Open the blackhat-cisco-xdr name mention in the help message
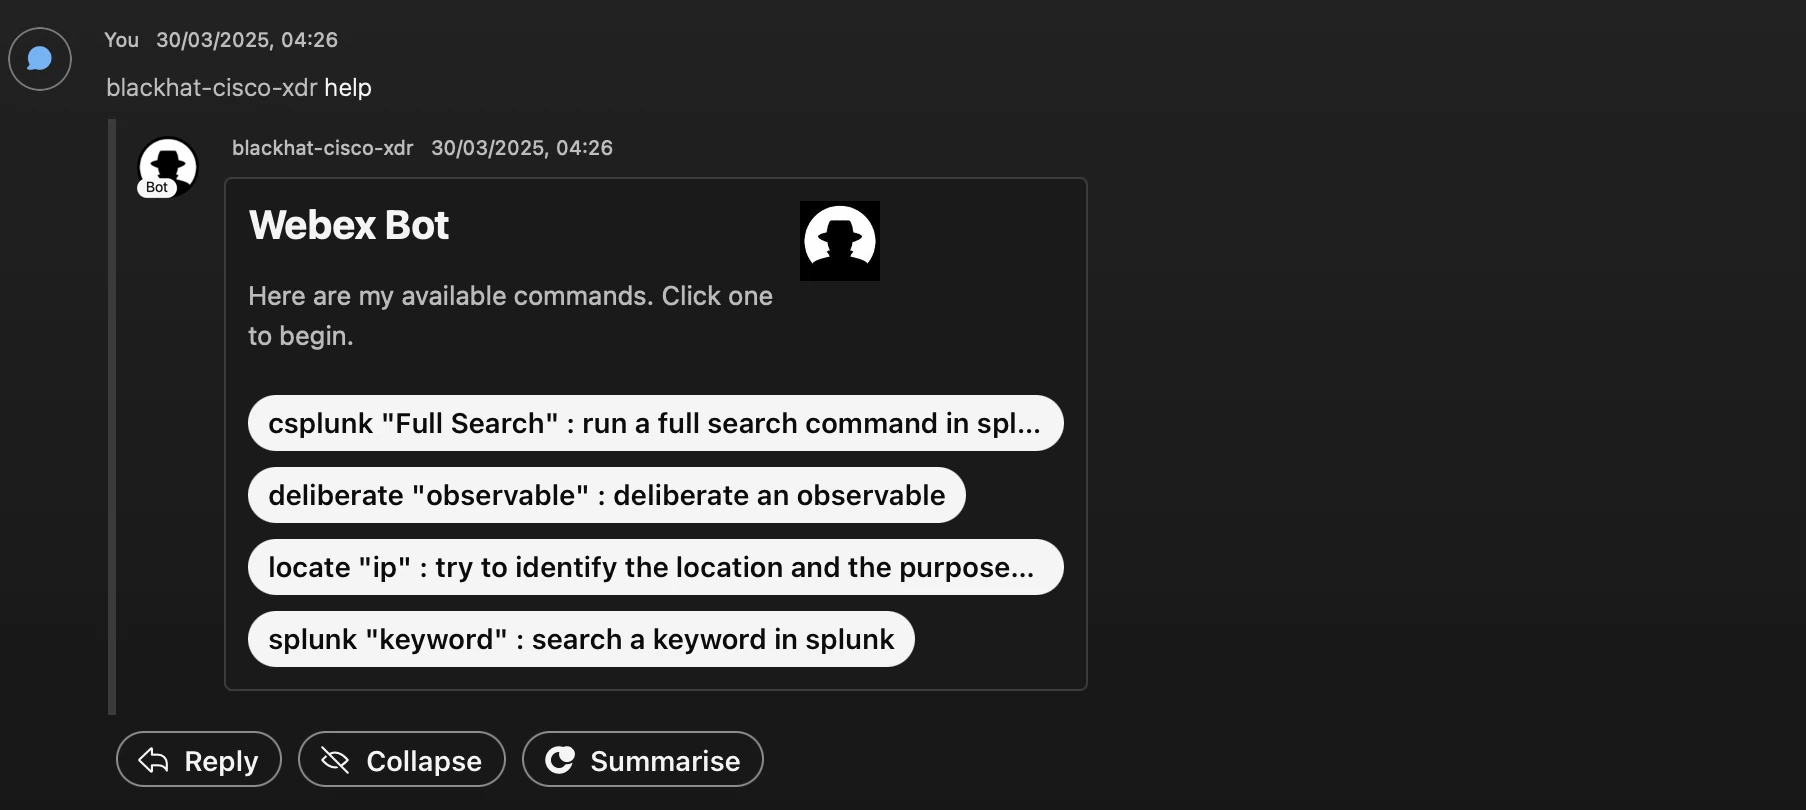This screenshot has width=1806, height=810. click(x=212, y=88)
